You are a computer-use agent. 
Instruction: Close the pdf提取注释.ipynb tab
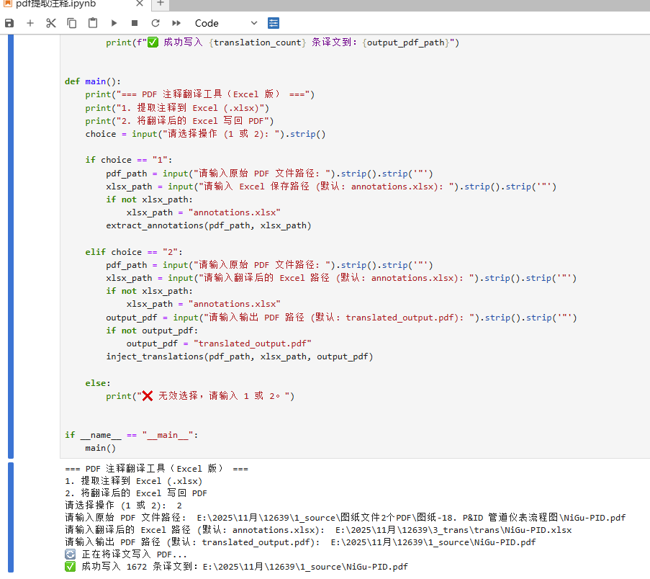coord(140,4)
